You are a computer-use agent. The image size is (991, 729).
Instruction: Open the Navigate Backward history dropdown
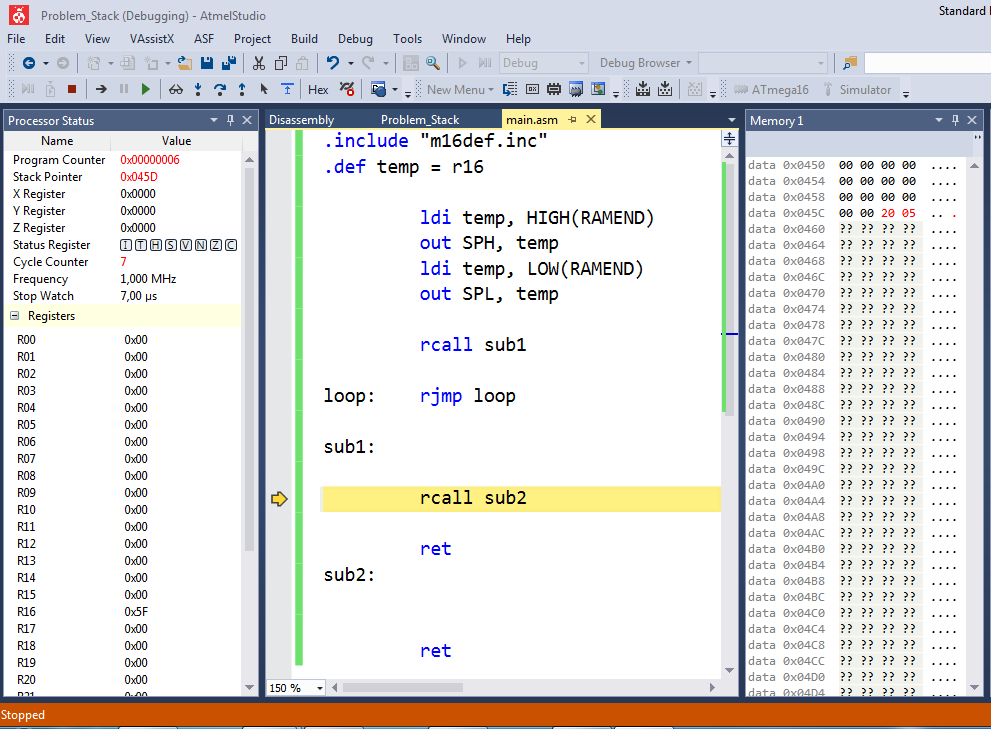click(x=46, y=63)
